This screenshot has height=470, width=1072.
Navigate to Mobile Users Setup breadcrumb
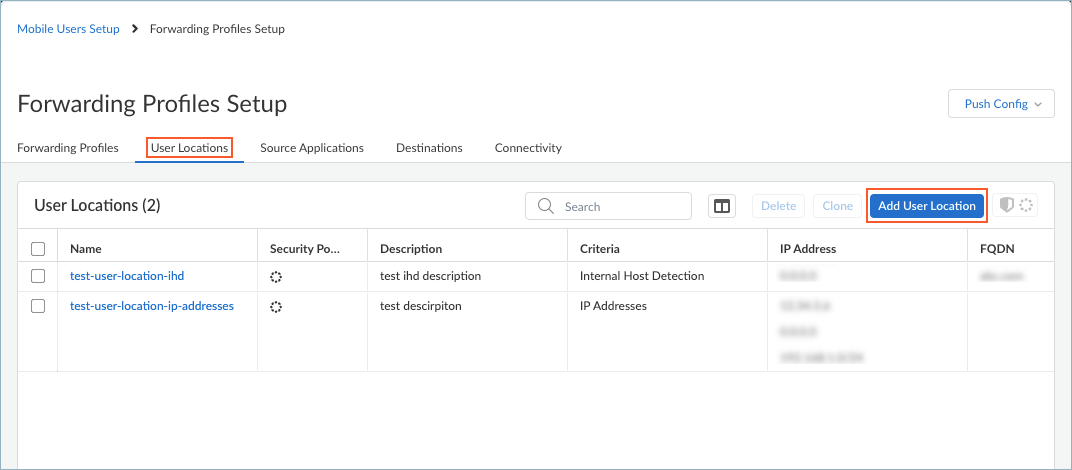(68, 29)
